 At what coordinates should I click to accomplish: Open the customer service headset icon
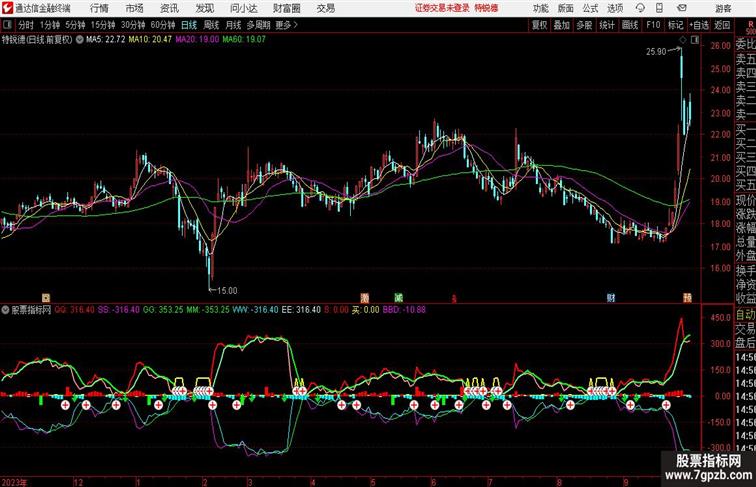coord(640,8)
